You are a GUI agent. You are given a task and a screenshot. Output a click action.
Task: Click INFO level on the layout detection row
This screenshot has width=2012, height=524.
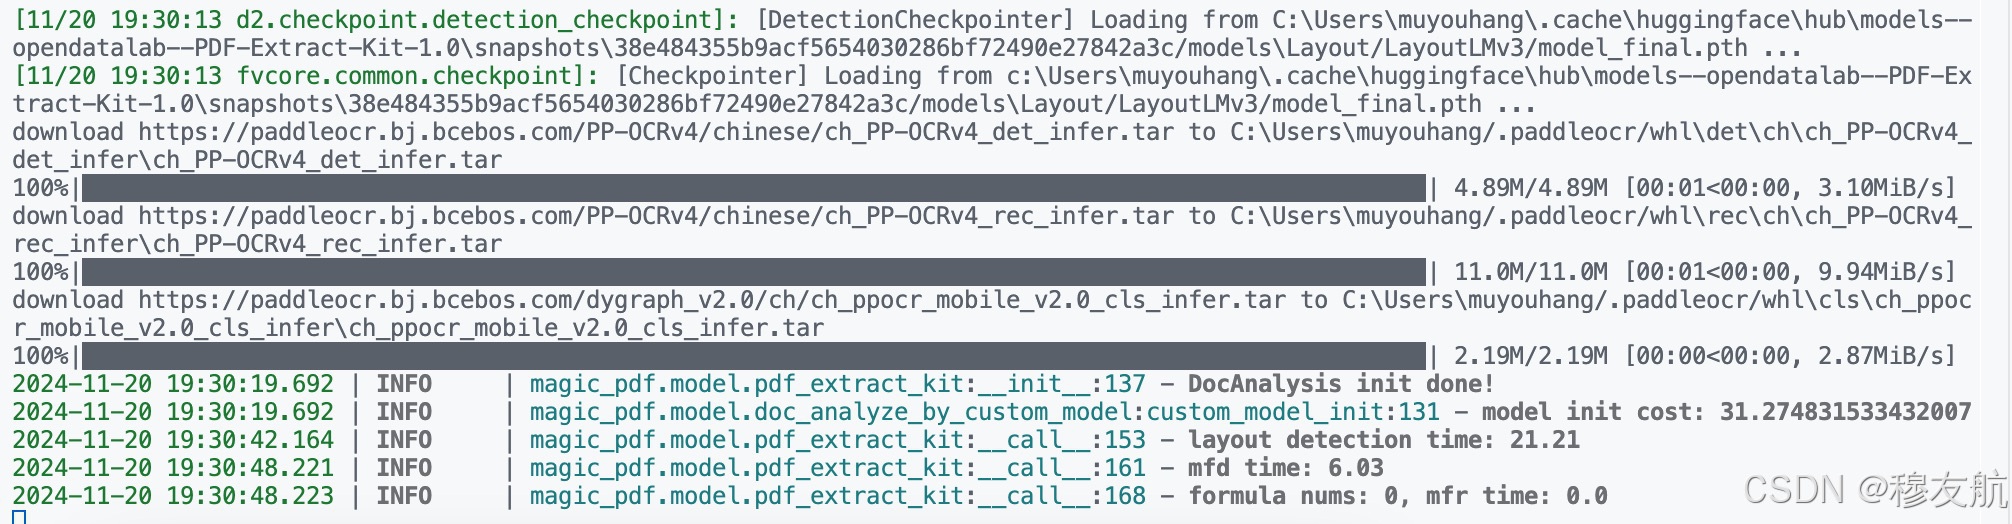(404, 440)
